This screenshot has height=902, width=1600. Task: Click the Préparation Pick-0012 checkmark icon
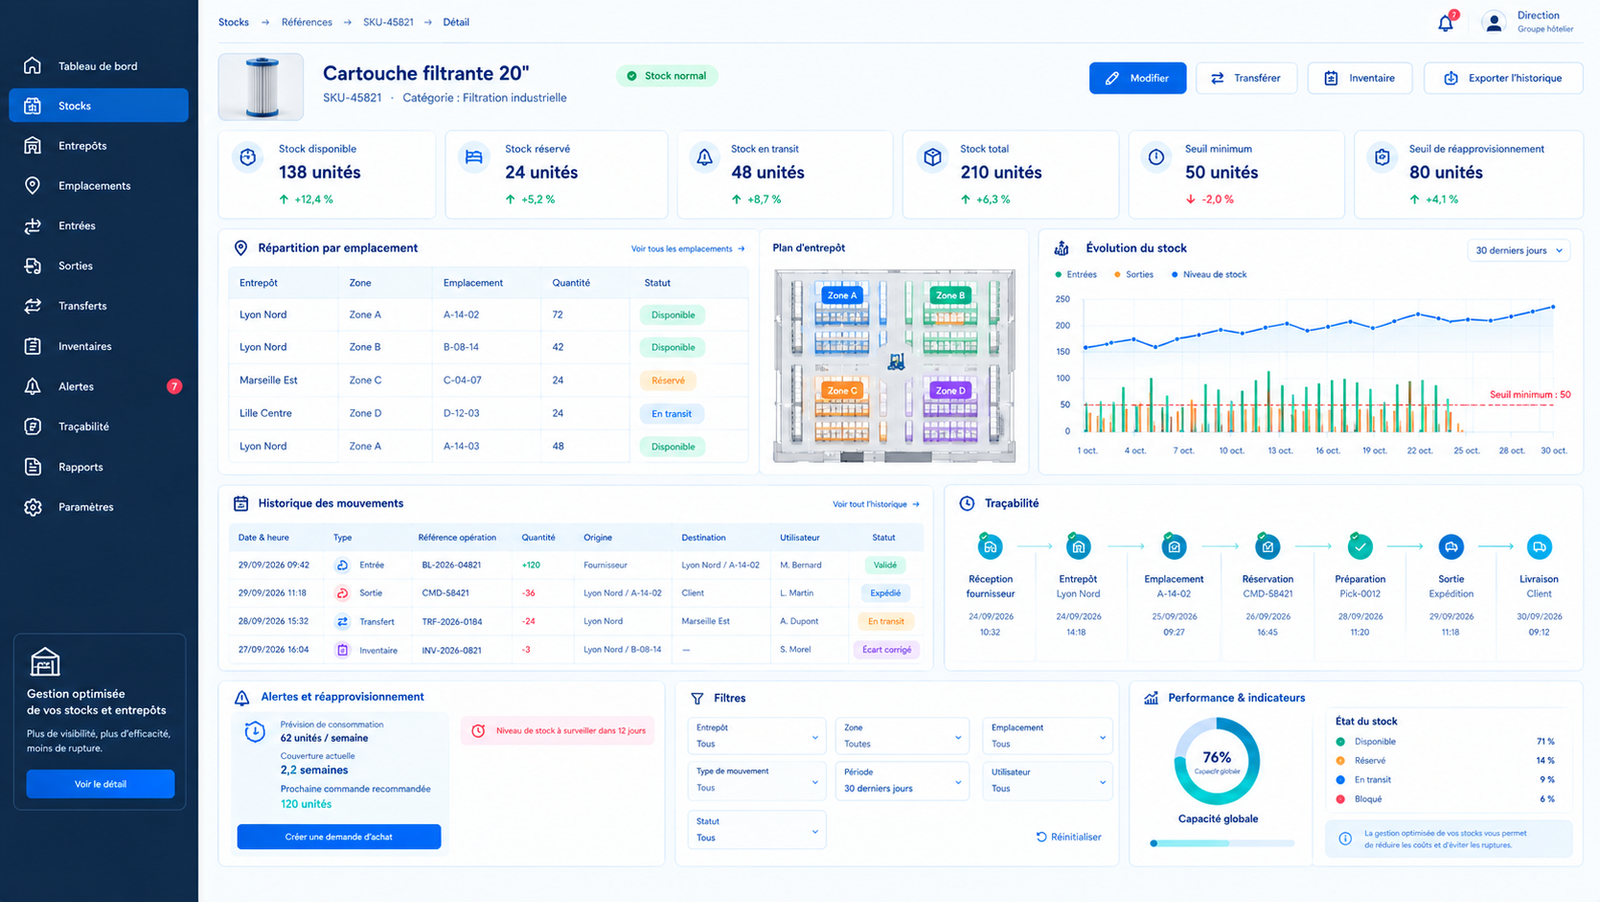coord(1360,547)
